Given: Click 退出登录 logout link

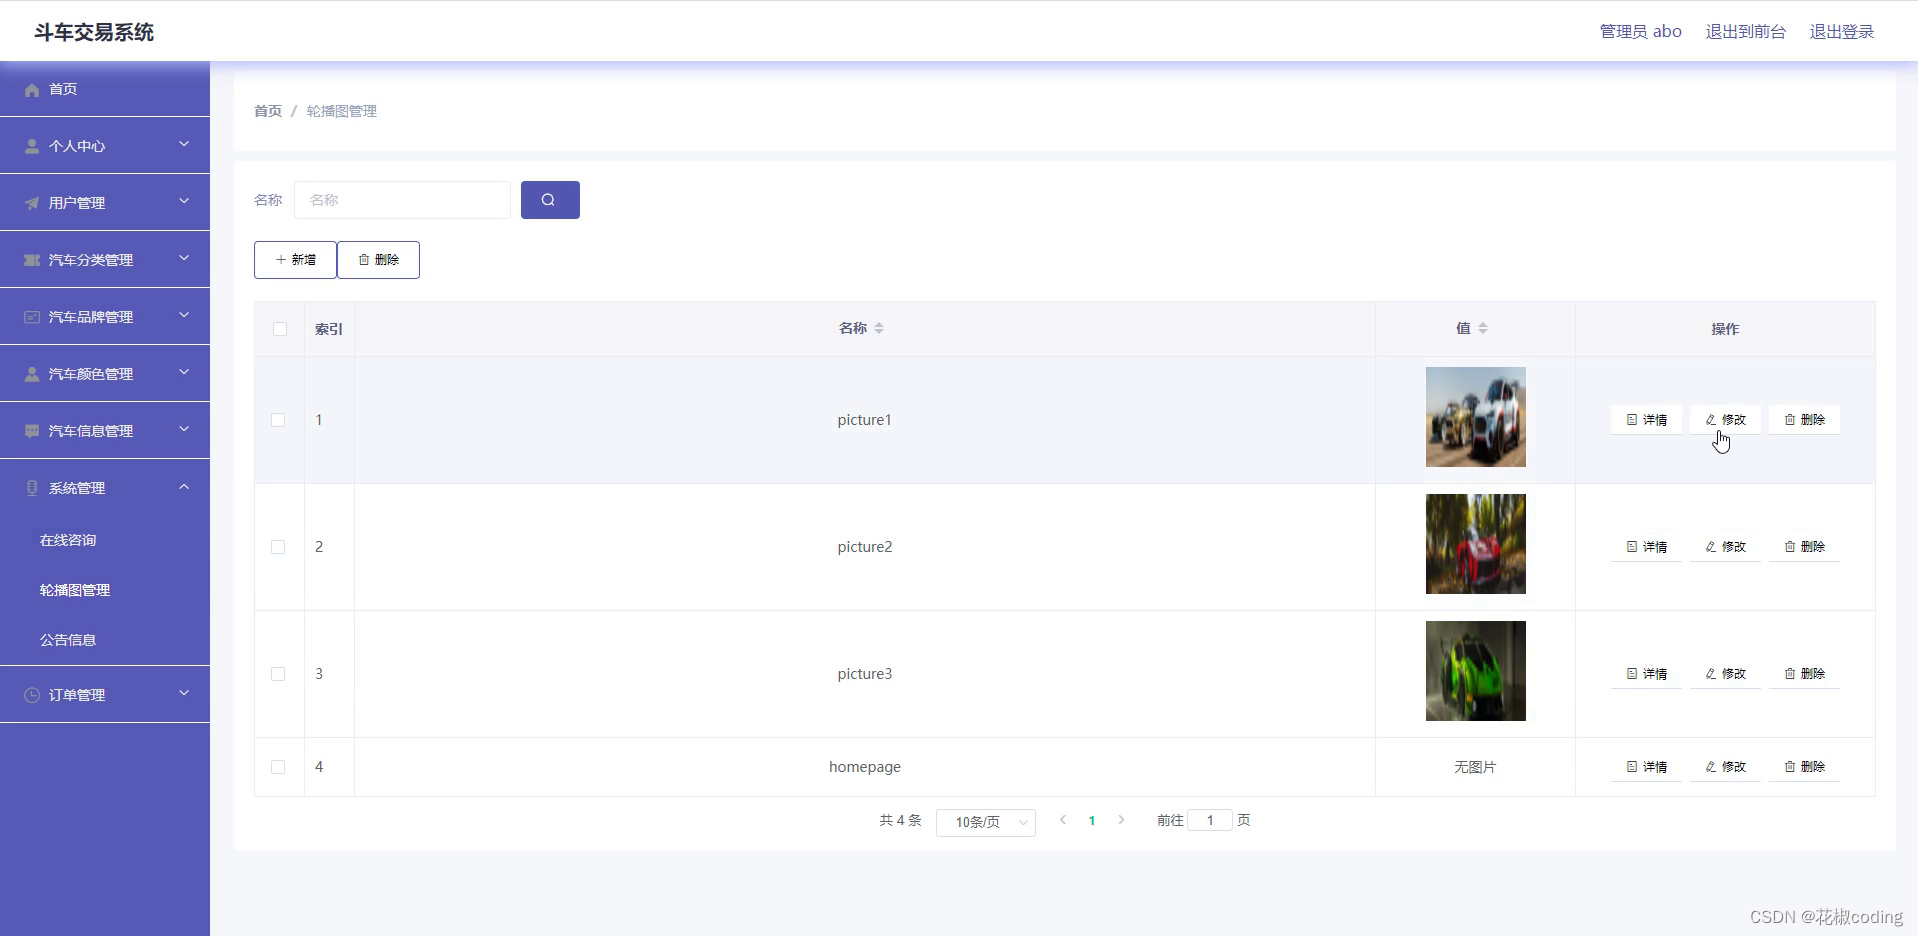Looking at the screenshot, I should point(1842,32).
